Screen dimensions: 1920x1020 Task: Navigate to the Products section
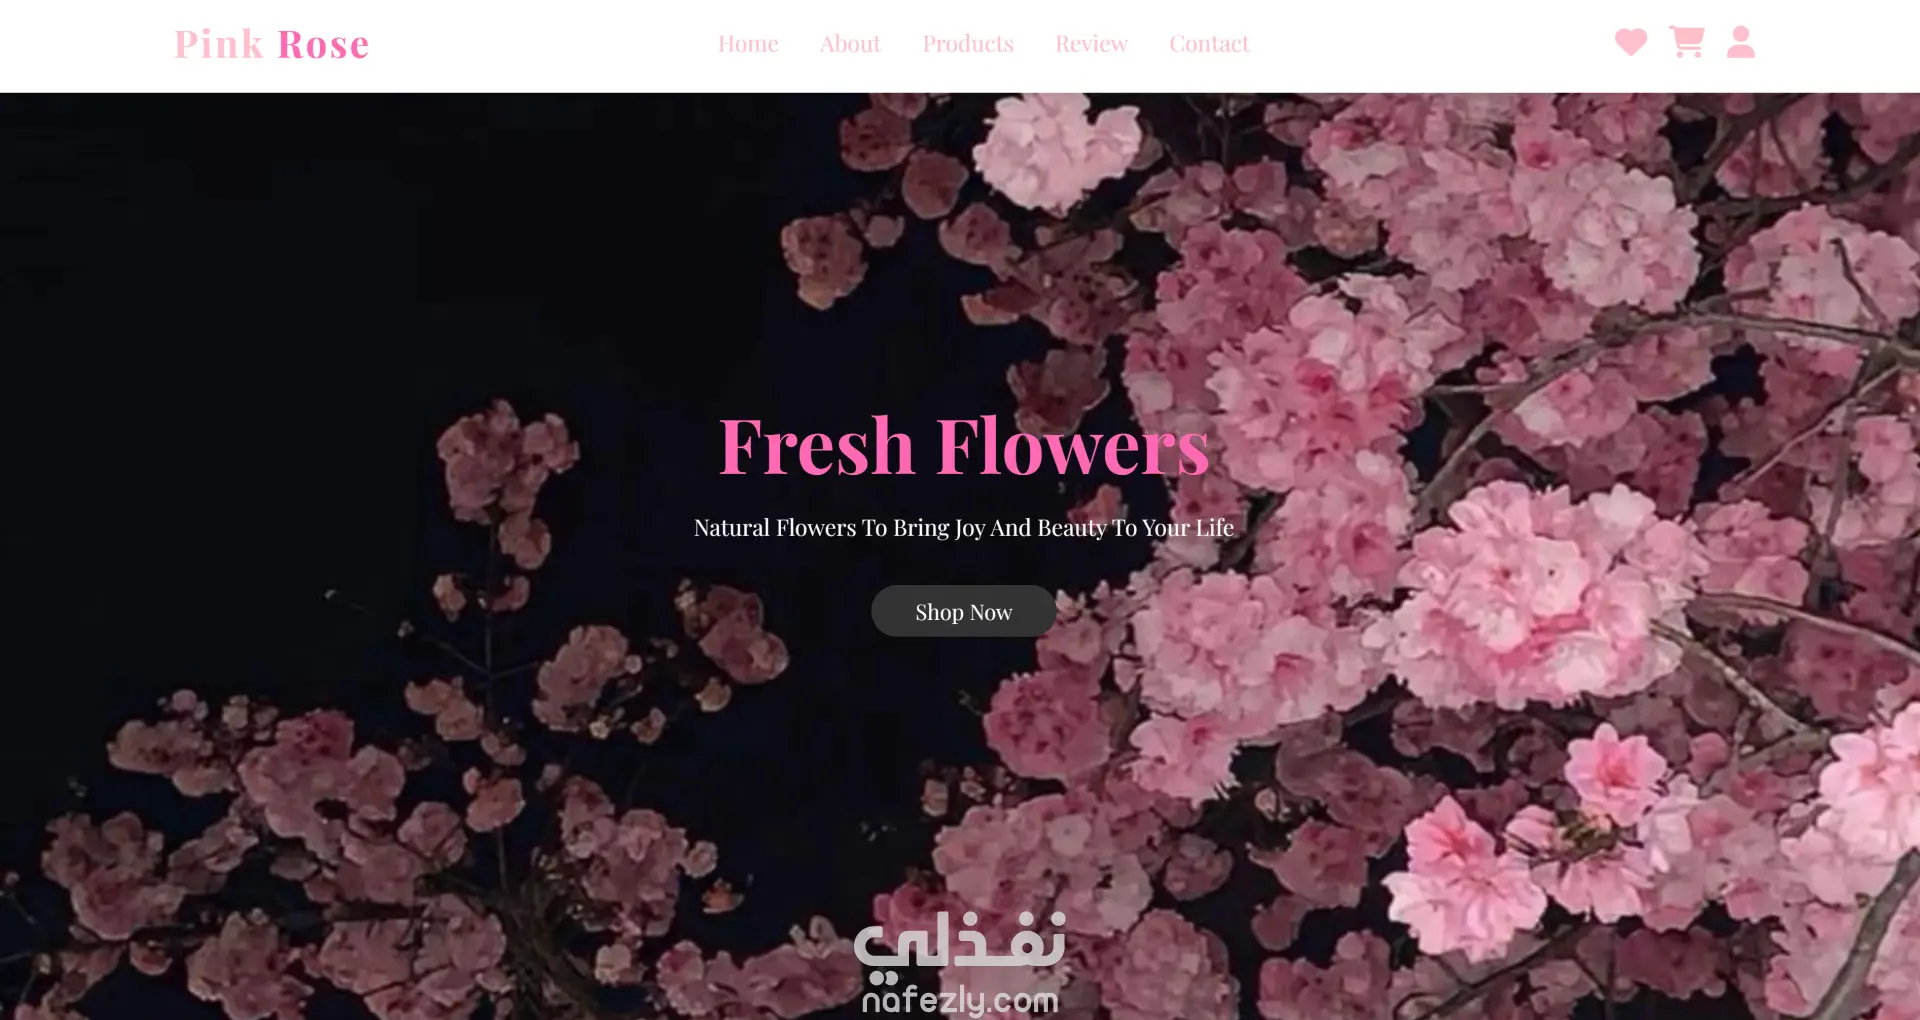pyautogui.click(x=968, y=44)
